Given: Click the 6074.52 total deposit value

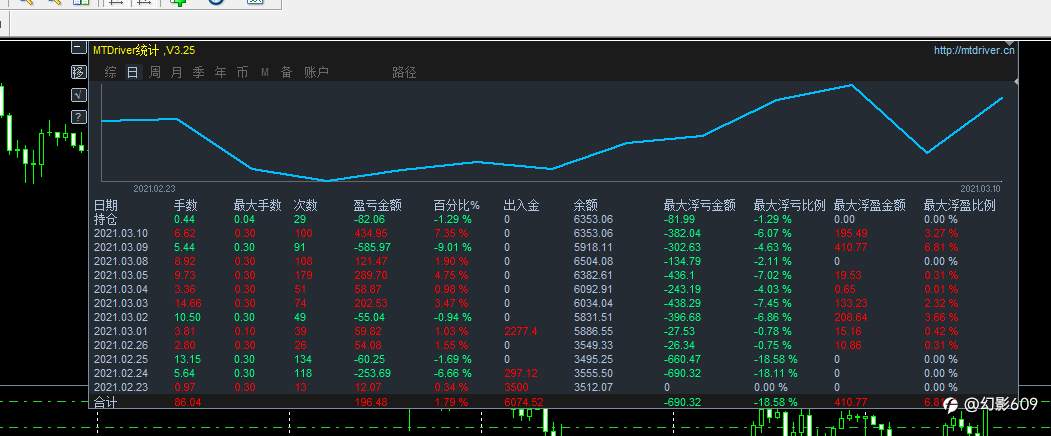Looking at the screenshot, I should click(523, 402).
